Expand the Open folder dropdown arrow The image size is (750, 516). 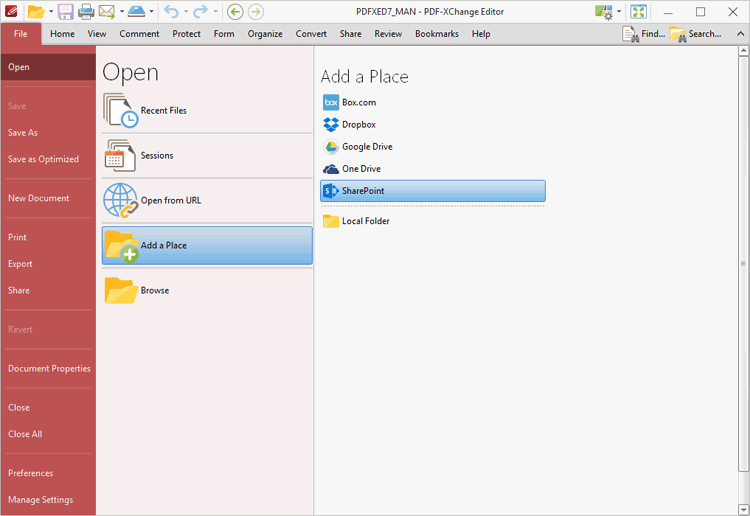coord(51,11)
